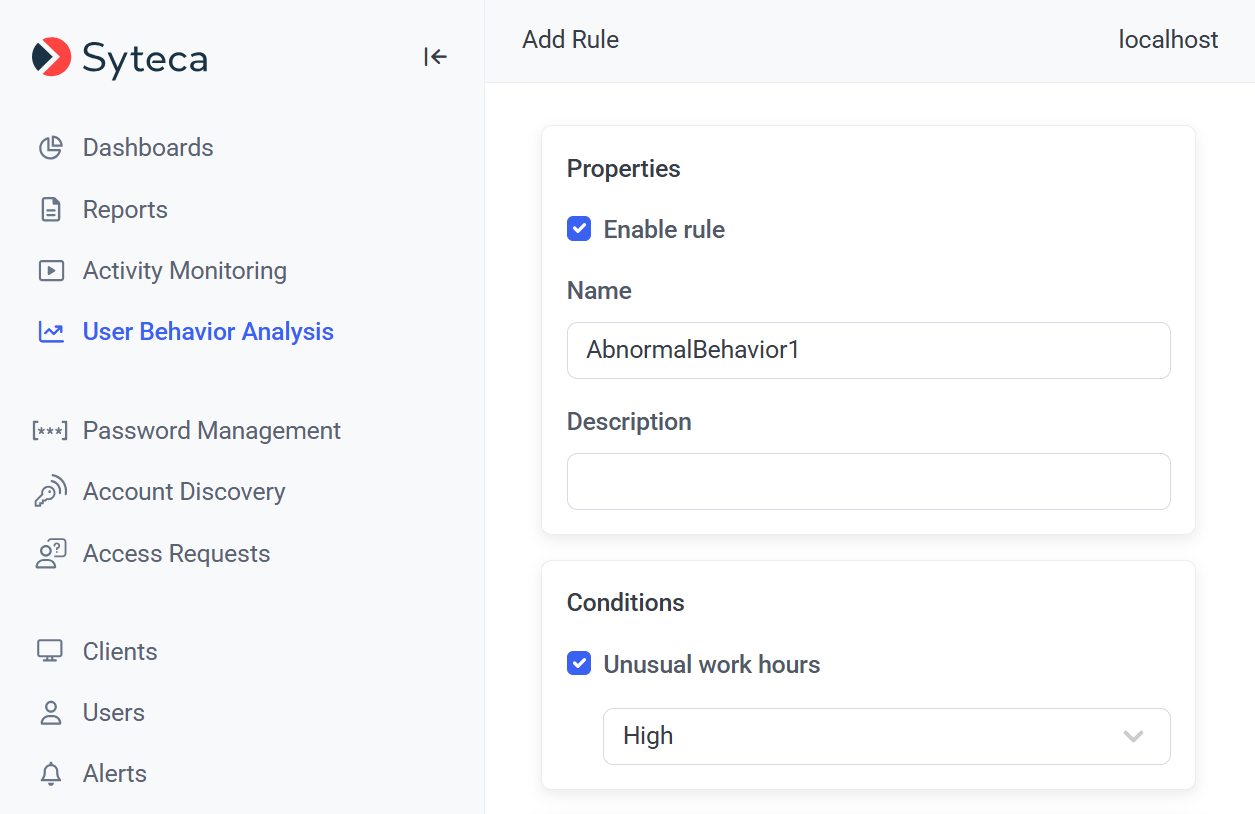Click the Dashboards pie chart icon
The width and height of the screenshot is (1255, 814).
click(51, 148)
